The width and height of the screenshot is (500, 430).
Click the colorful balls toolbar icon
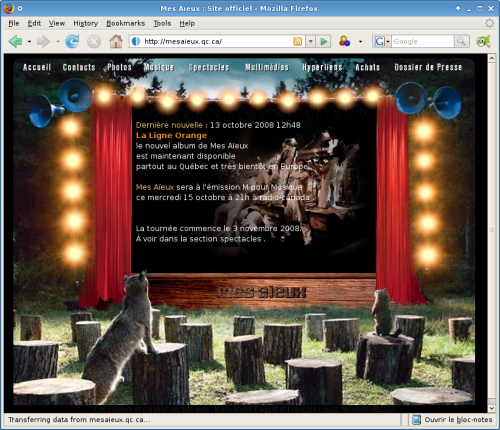point(344,41)
